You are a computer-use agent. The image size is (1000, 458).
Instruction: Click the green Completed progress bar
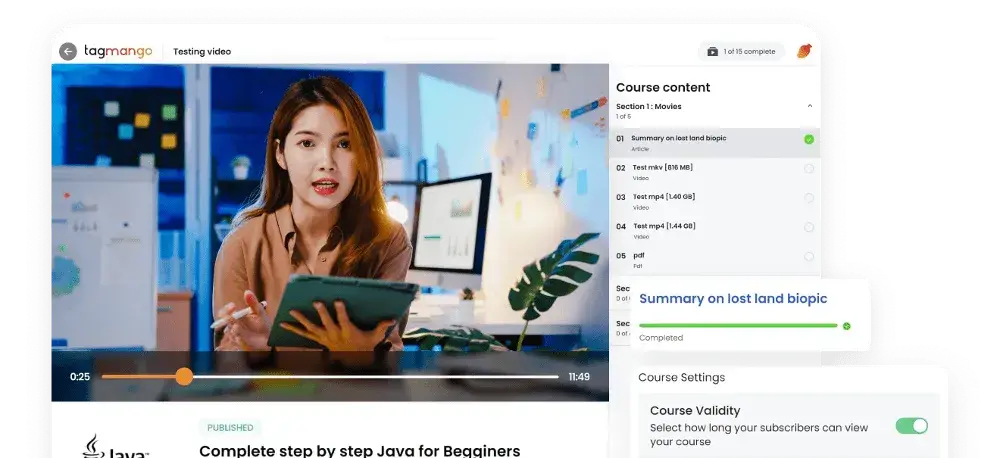[738, 325]
